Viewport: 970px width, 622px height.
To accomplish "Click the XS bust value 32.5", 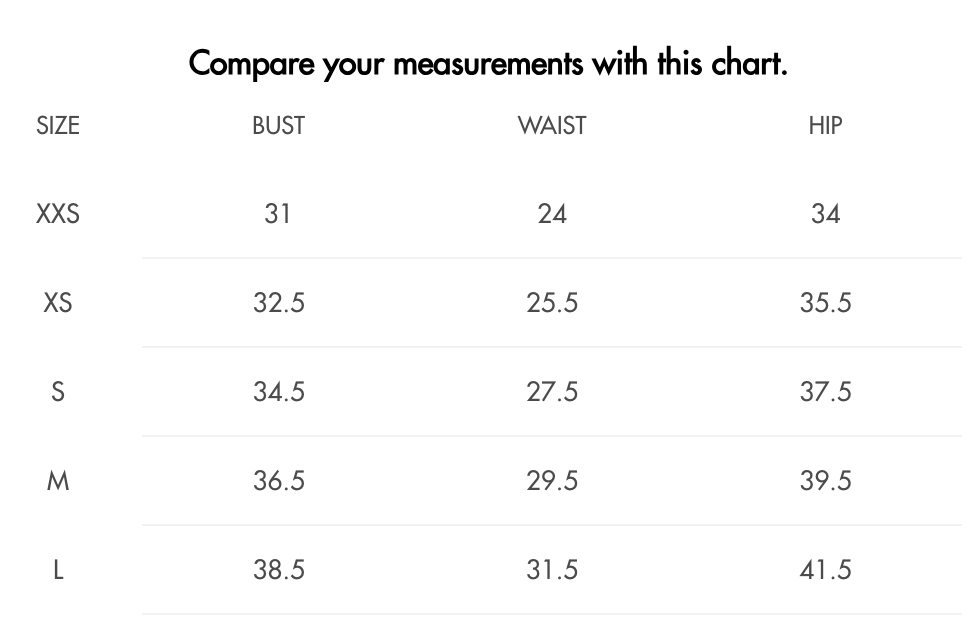I will pos(278,303).
